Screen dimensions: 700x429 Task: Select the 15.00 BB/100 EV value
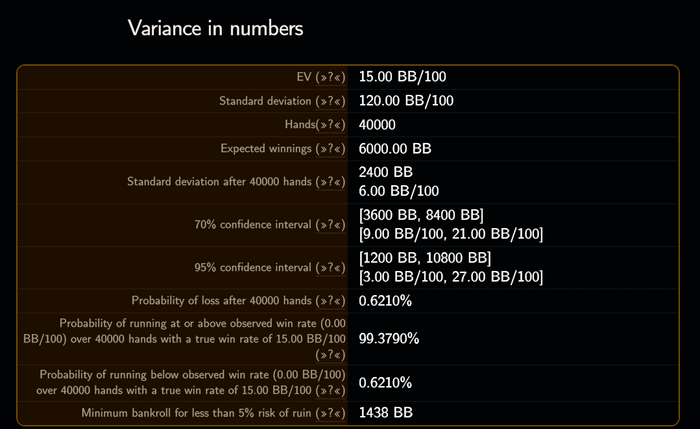[406, 76]
